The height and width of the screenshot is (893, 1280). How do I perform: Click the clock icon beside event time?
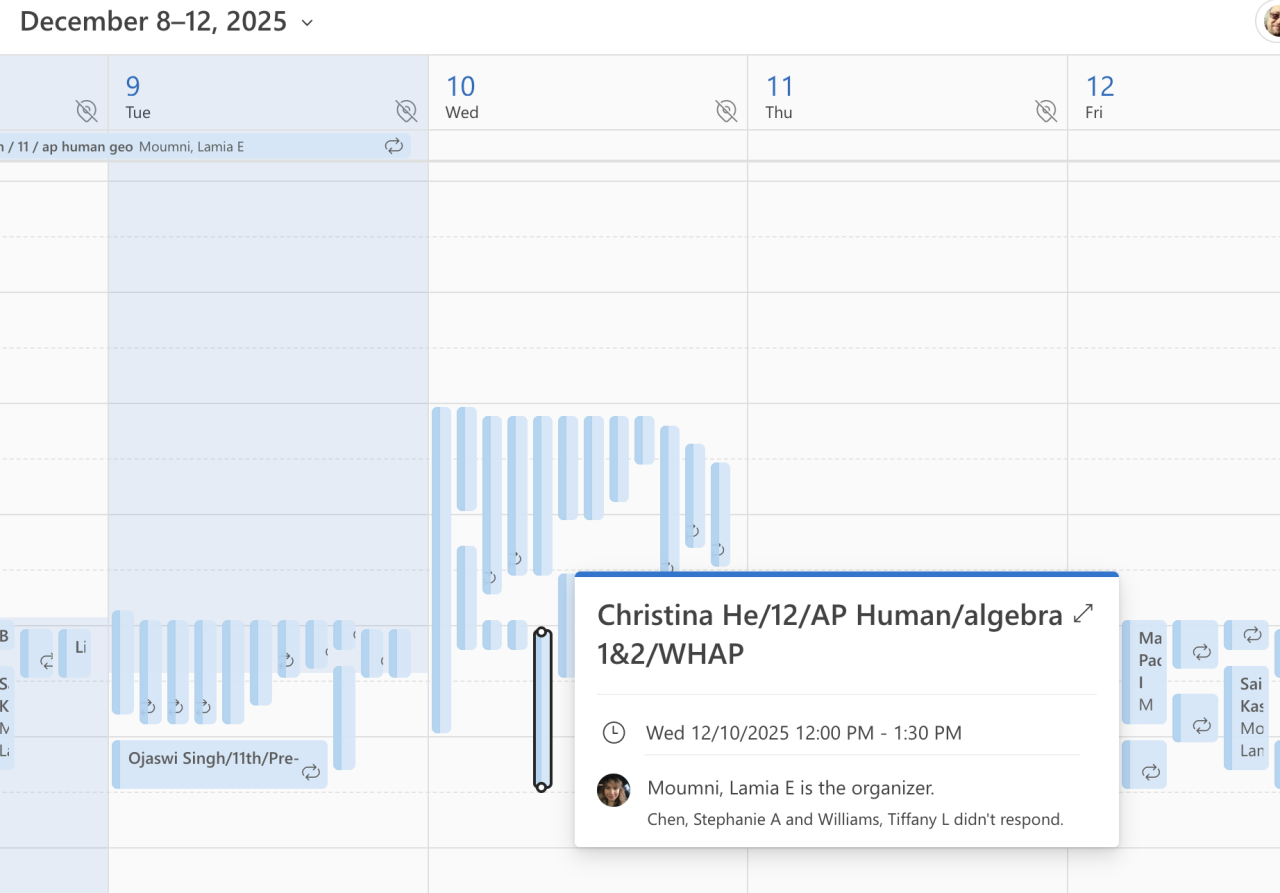tap(613, 733)
